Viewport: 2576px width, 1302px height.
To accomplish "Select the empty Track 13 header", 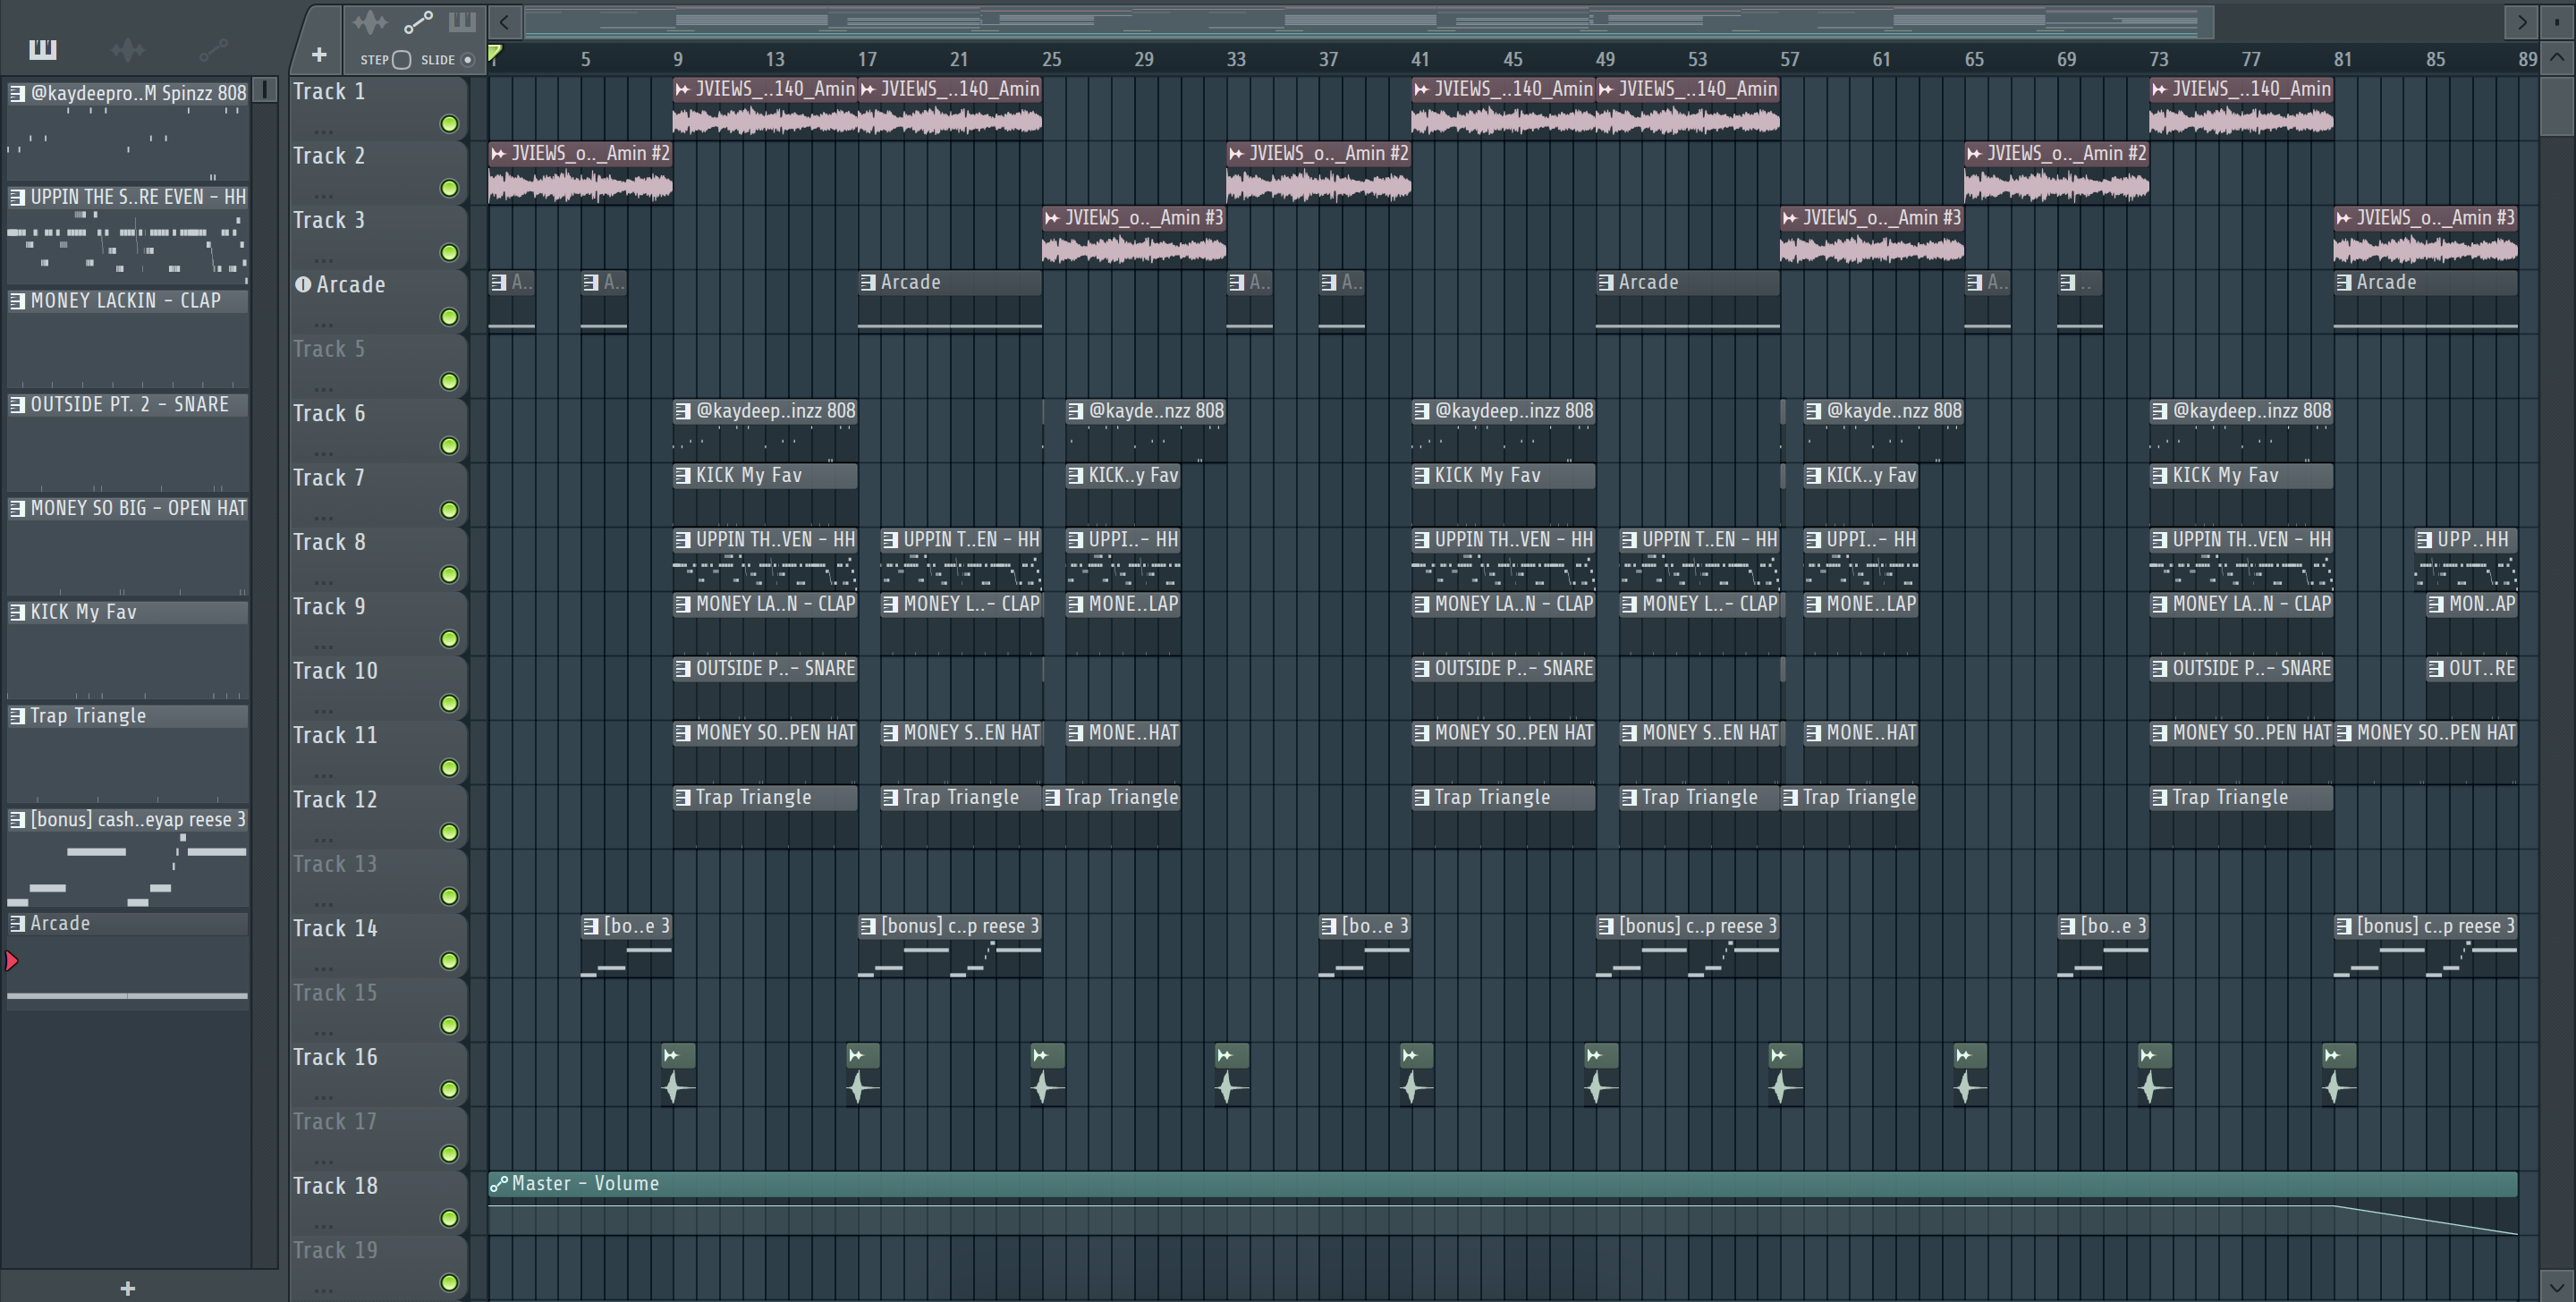I will [x=378, y=881].
